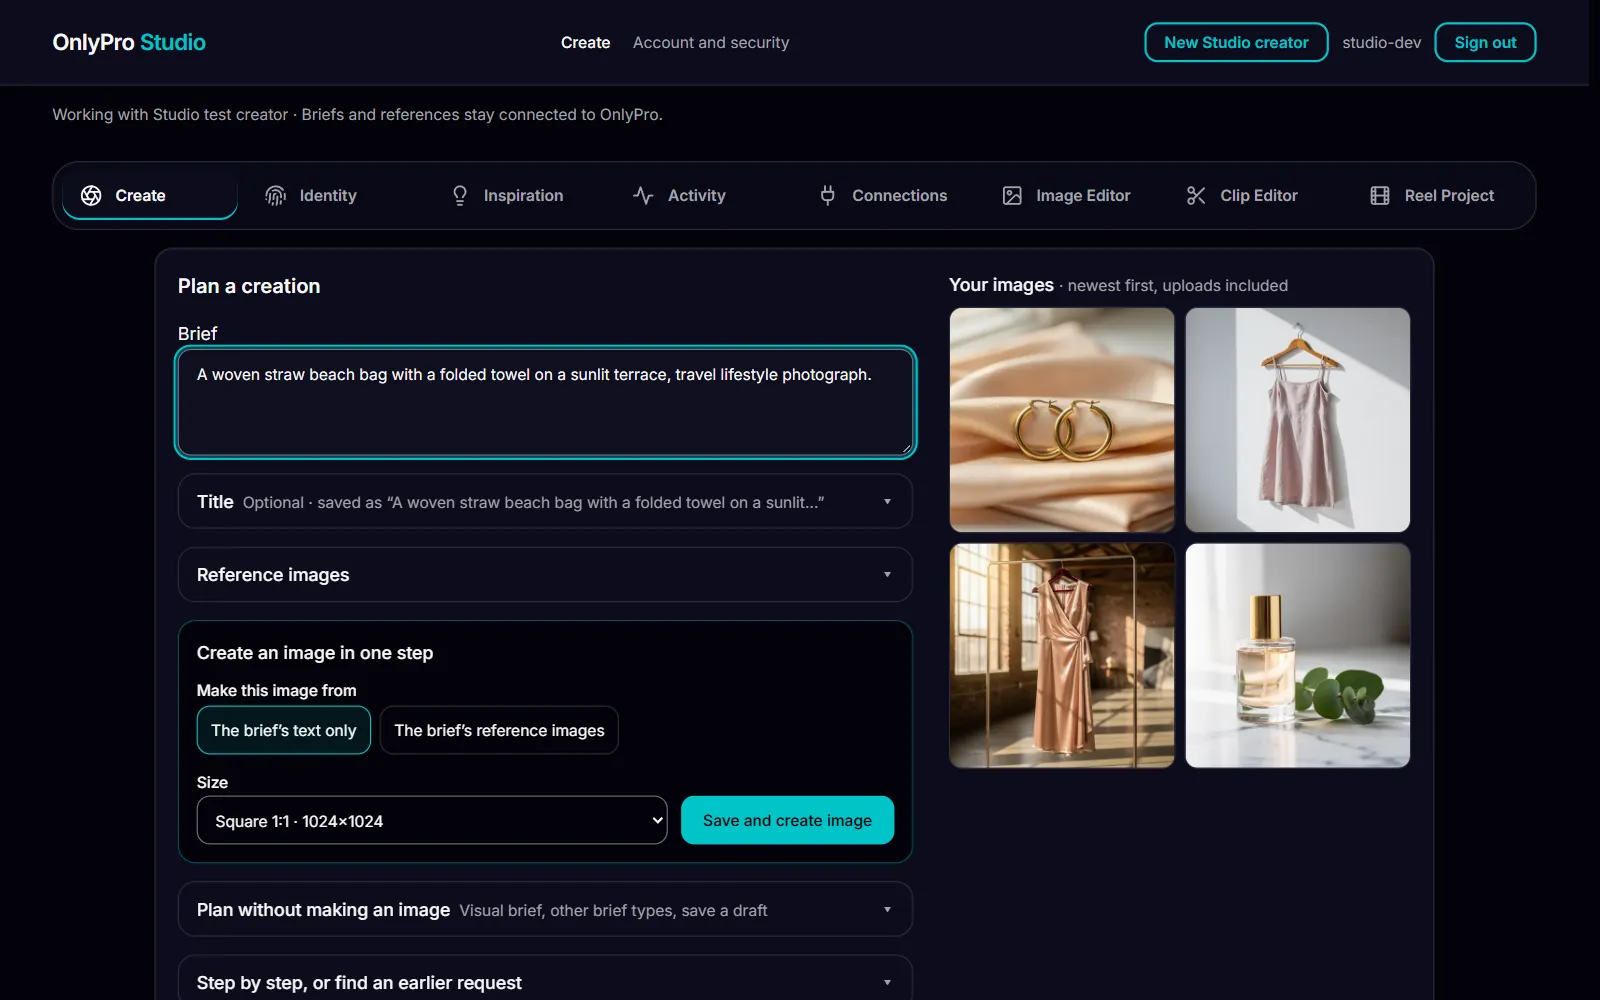Click the lightbulb Inspiration icon
This screenshot has width=1600, height=1000.
460,196
